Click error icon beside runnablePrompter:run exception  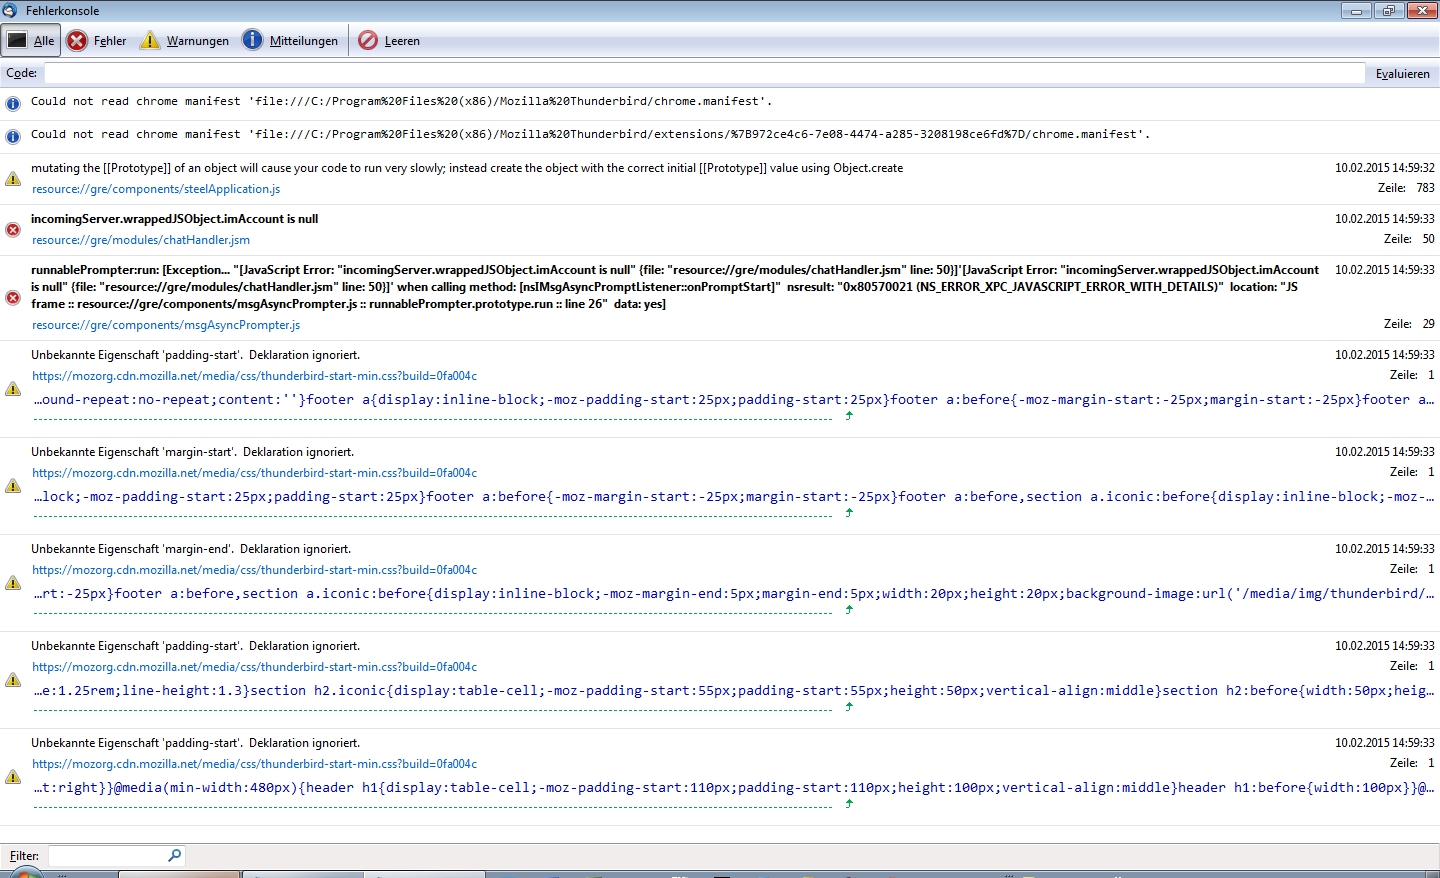click(x=13, y=298)
